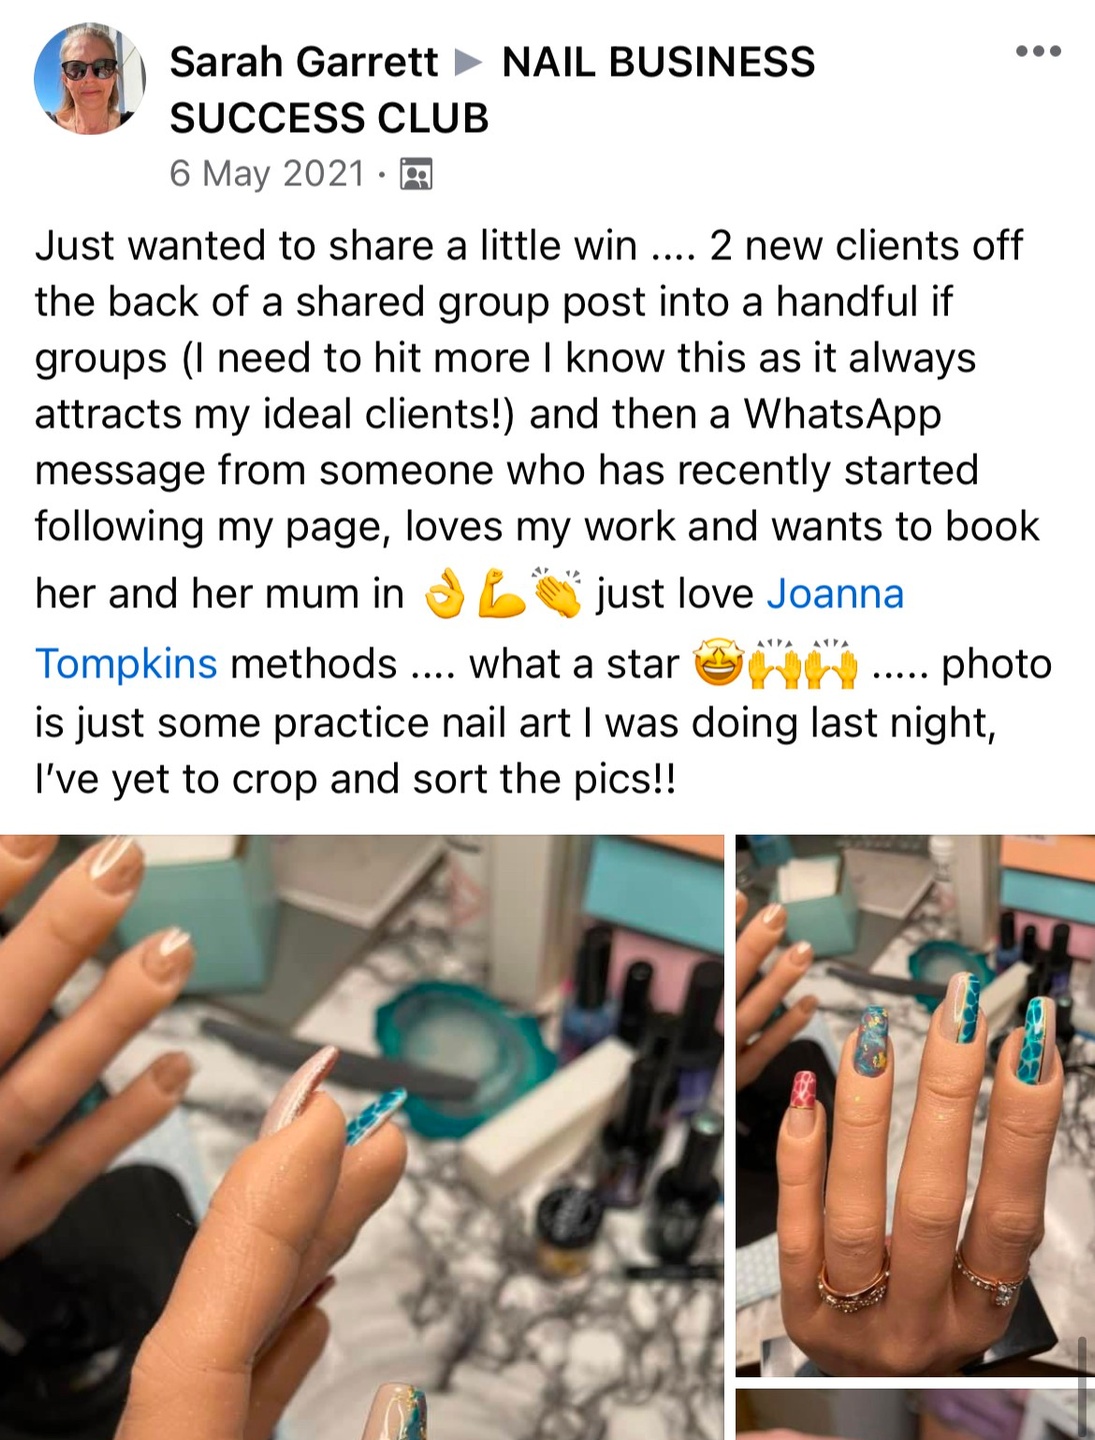Click the flexed bicep emoji

pos(502,595)
